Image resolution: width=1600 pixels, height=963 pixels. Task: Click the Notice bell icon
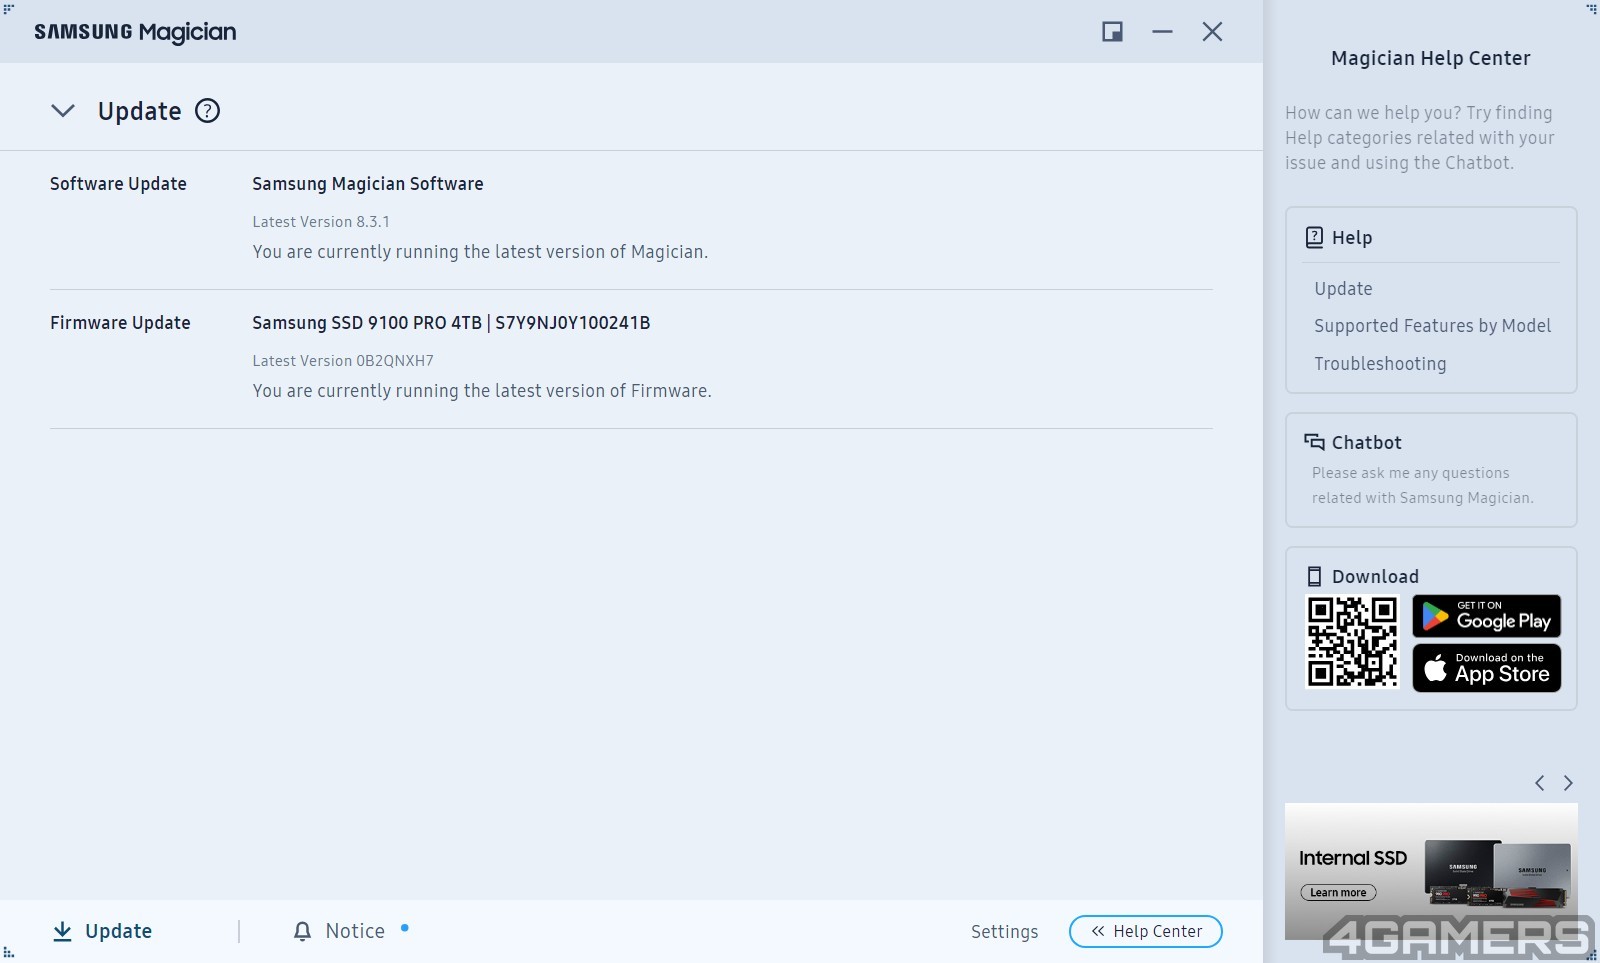tap(302, 931)
